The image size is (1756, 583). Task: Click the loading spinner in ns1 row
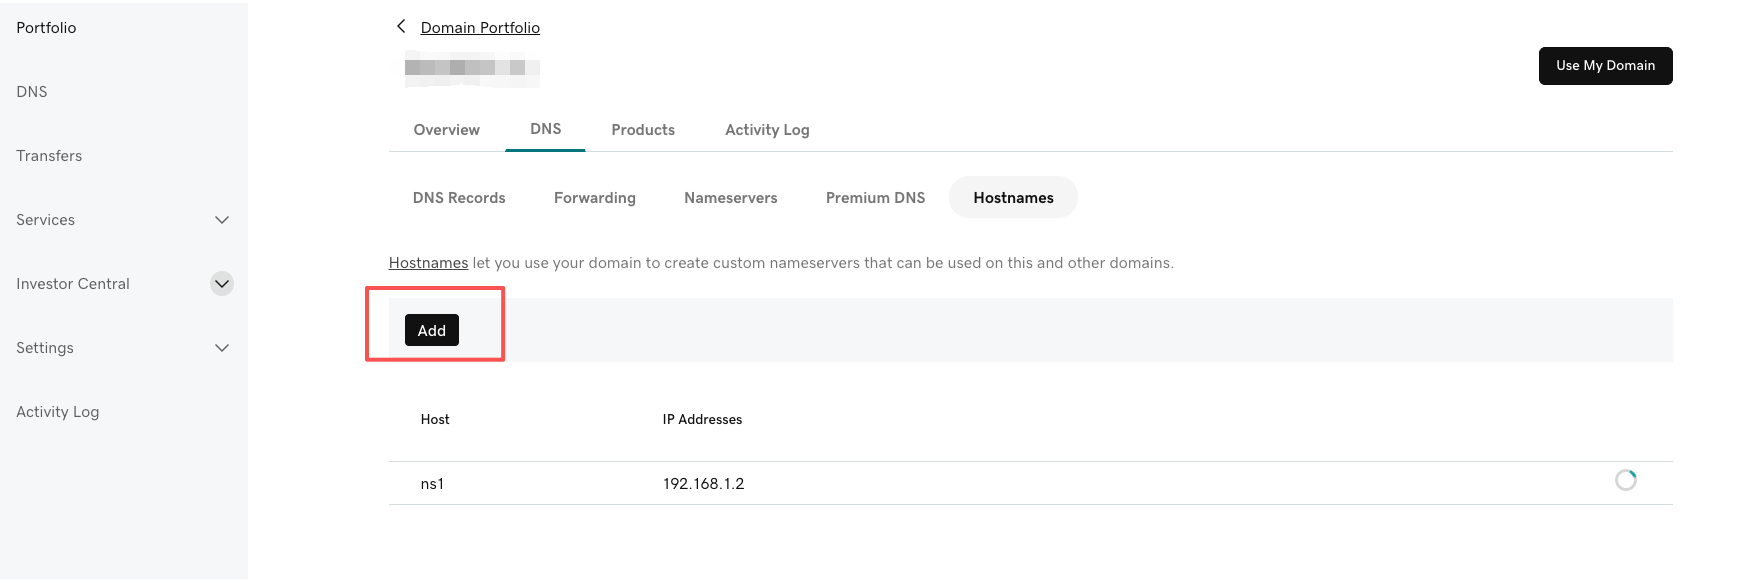tap(1625, 481)
